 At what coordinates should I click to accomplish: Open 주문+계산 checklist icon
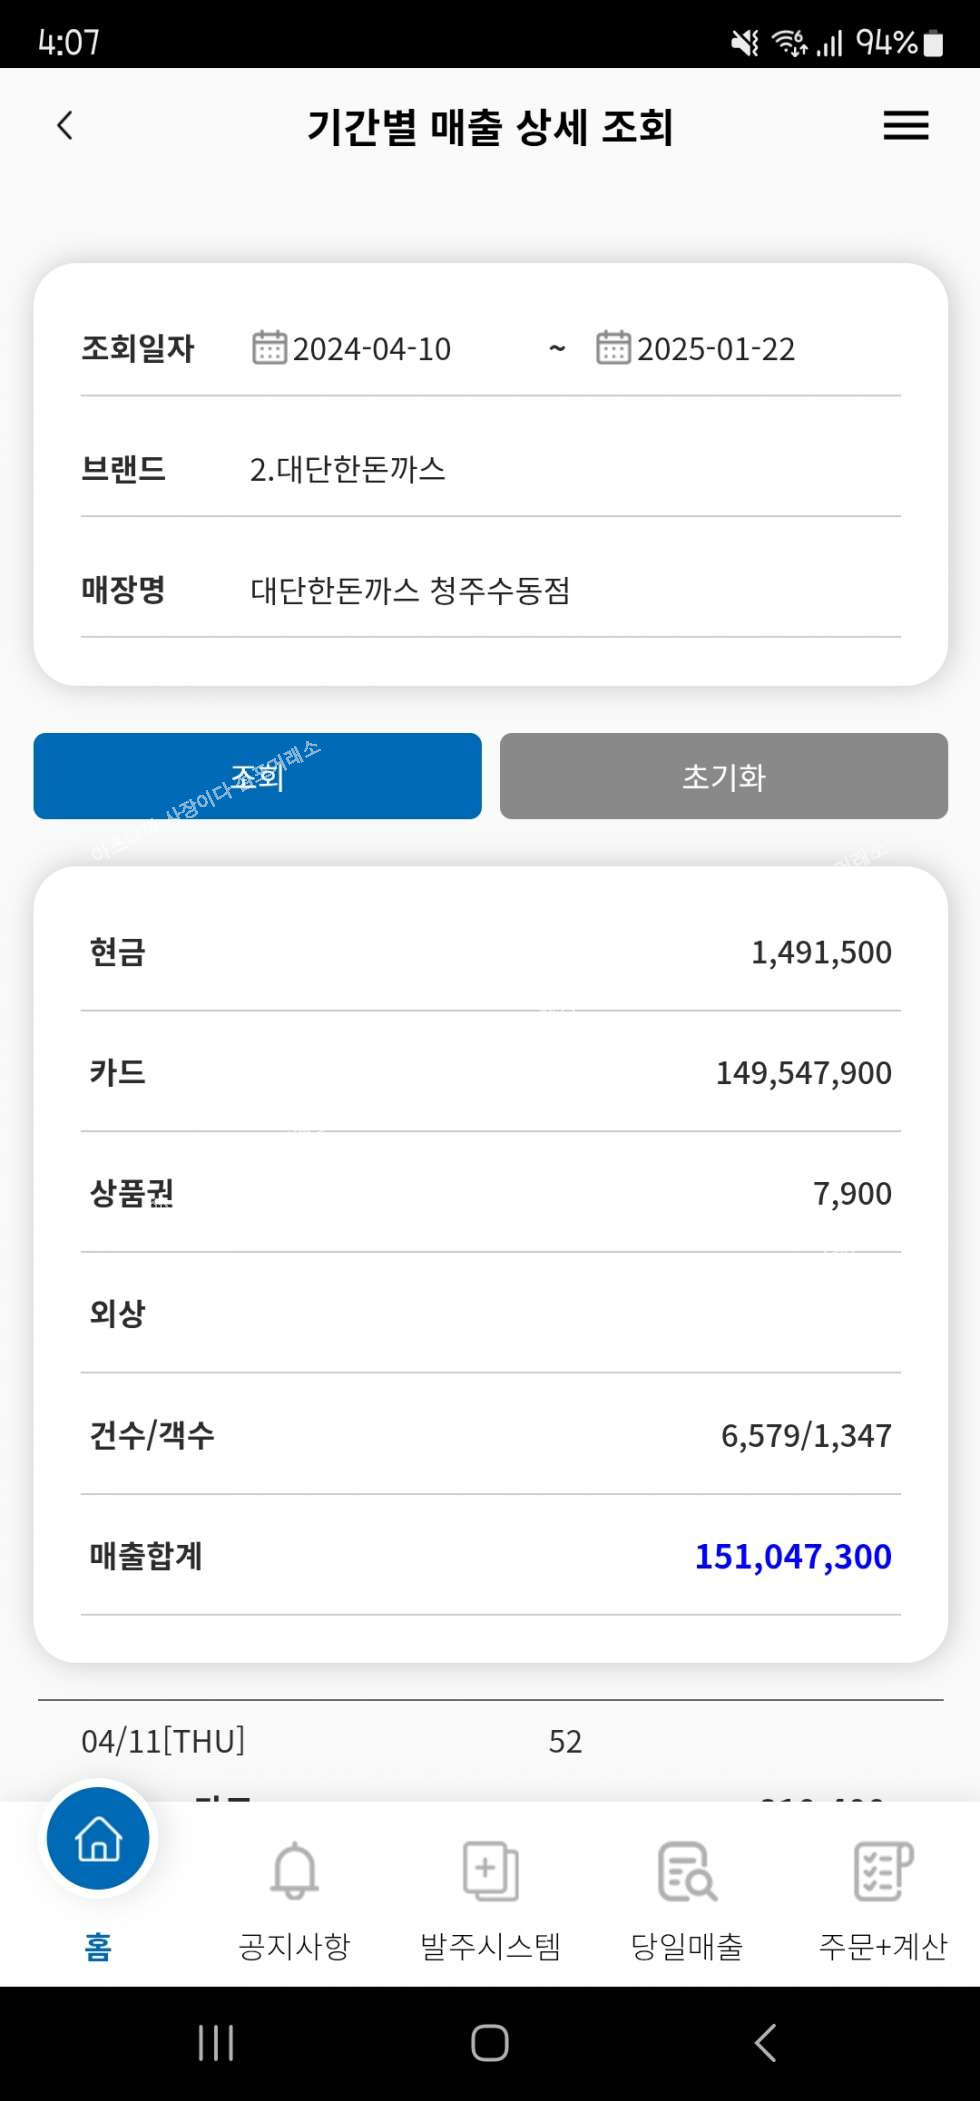(x=883, y=1872)
